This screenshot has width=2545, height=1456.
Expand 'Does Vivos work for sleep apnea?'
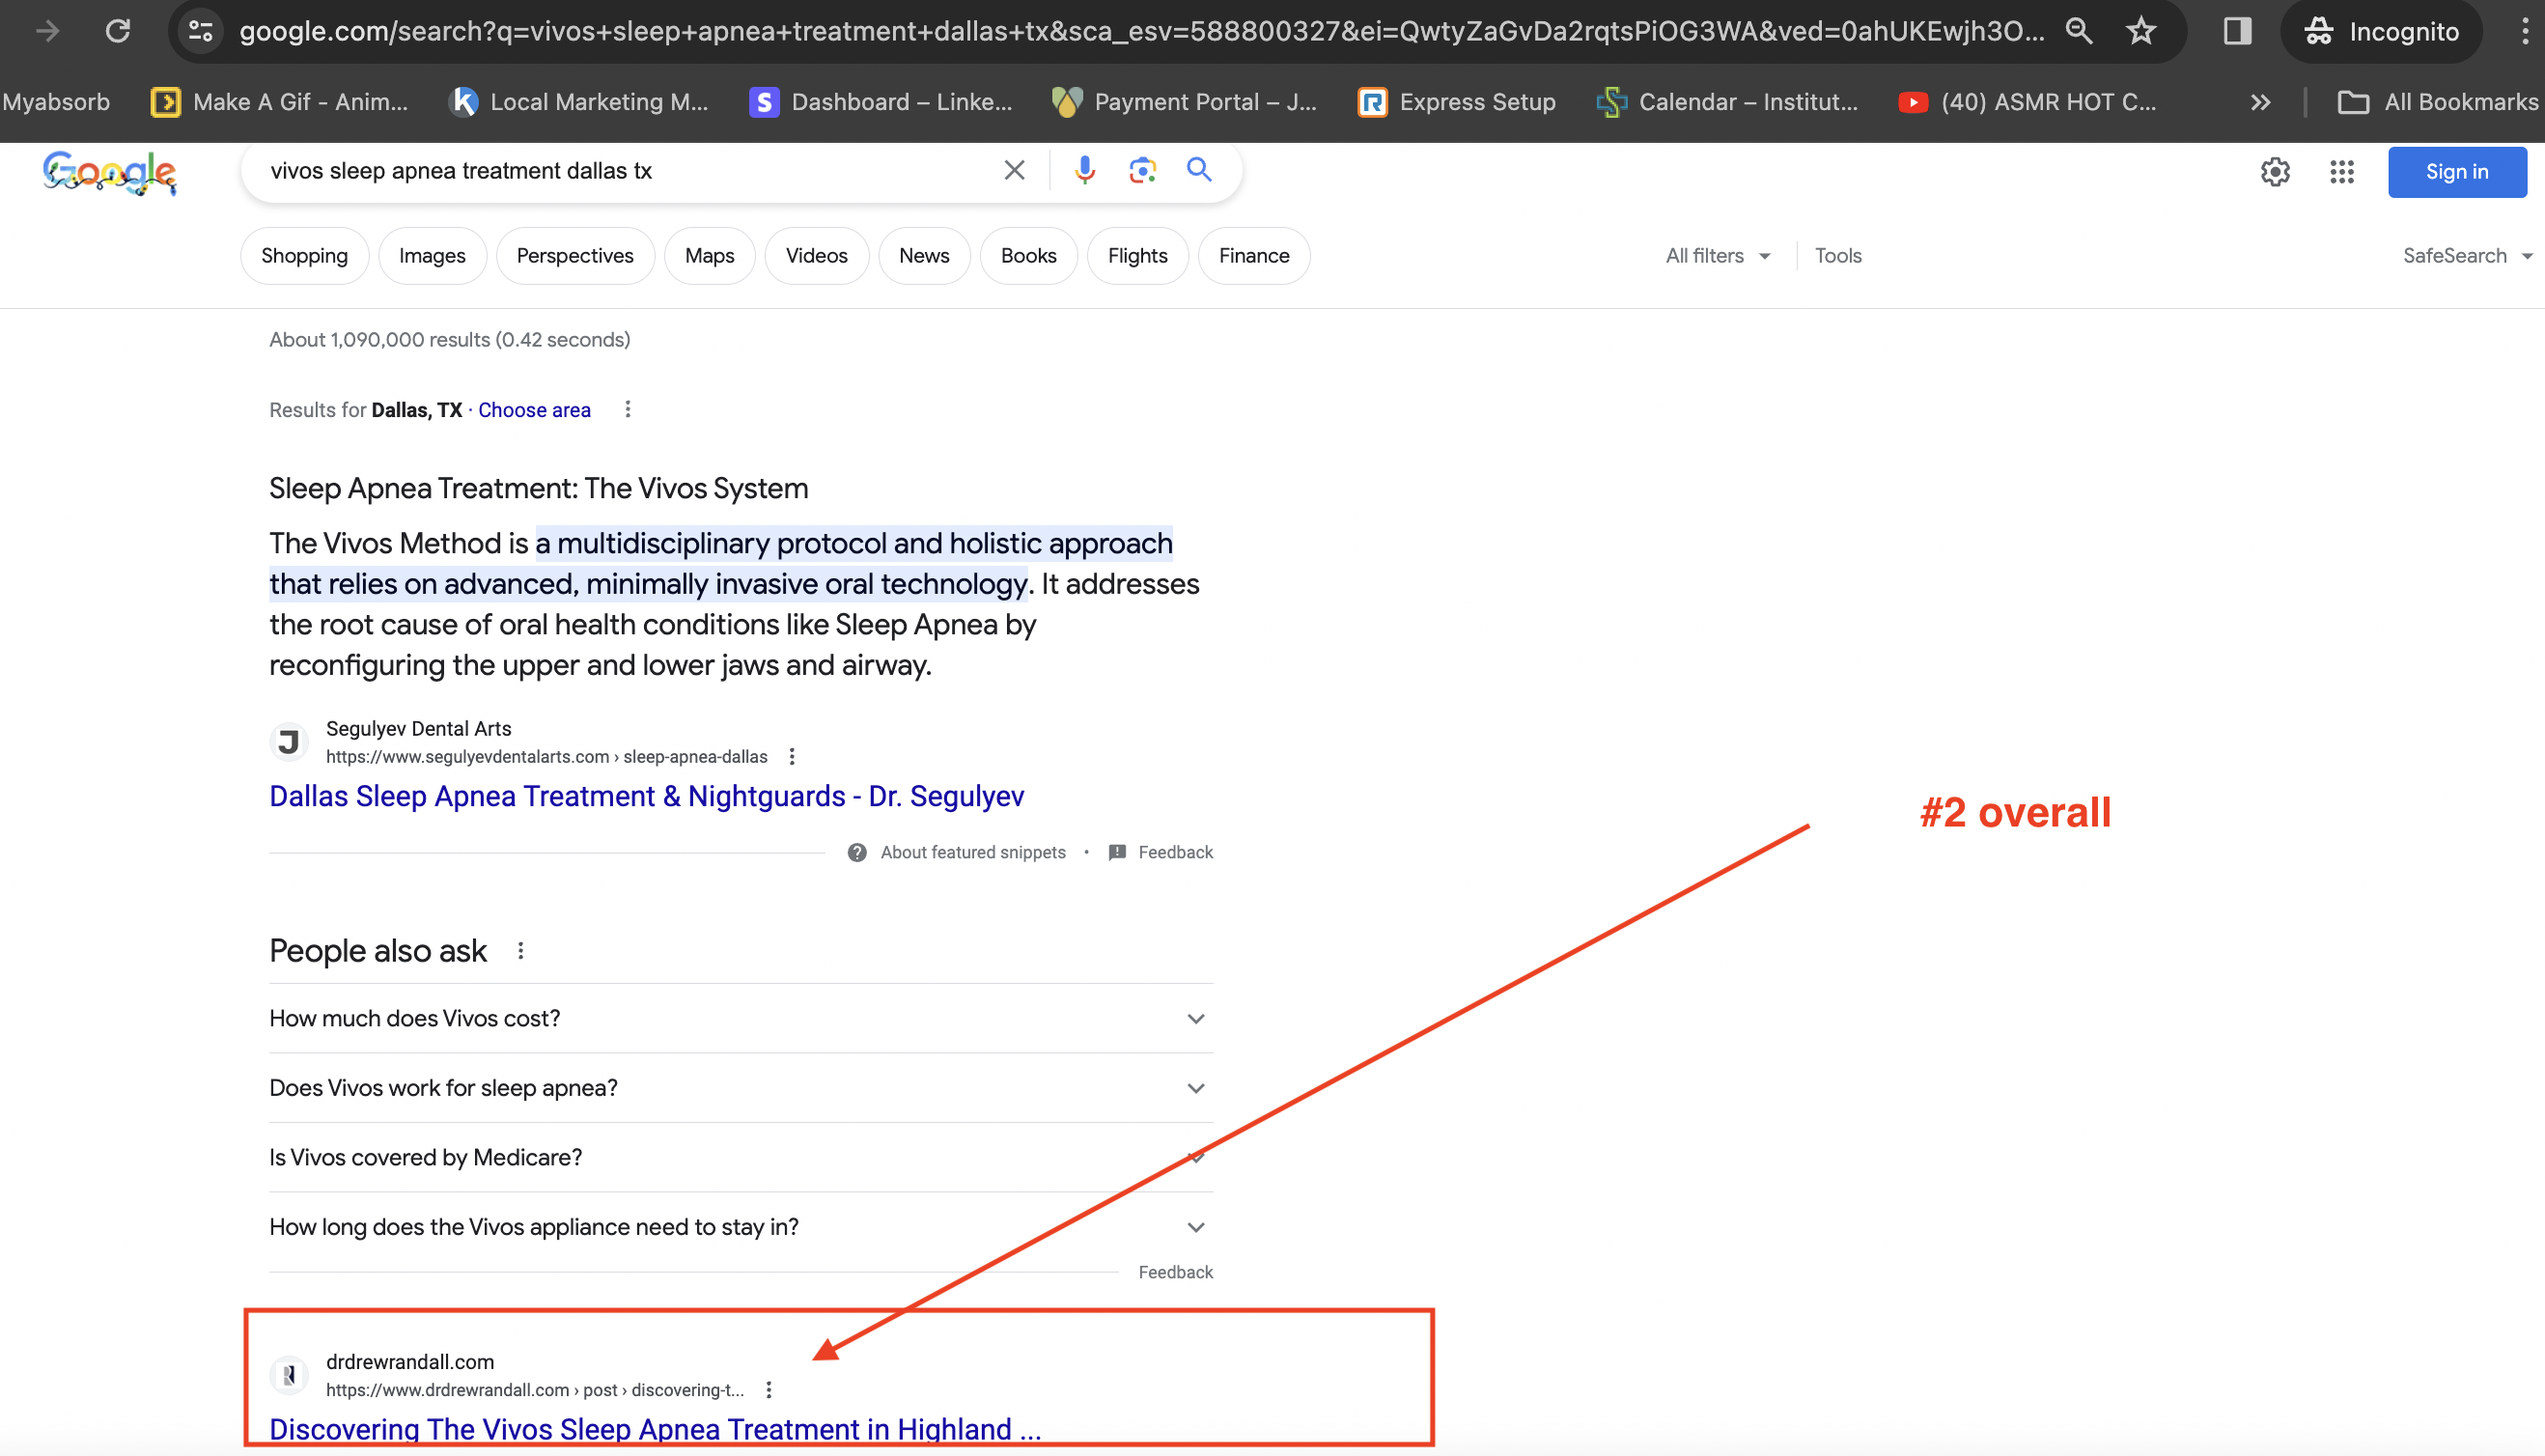tap(741, 1088)
